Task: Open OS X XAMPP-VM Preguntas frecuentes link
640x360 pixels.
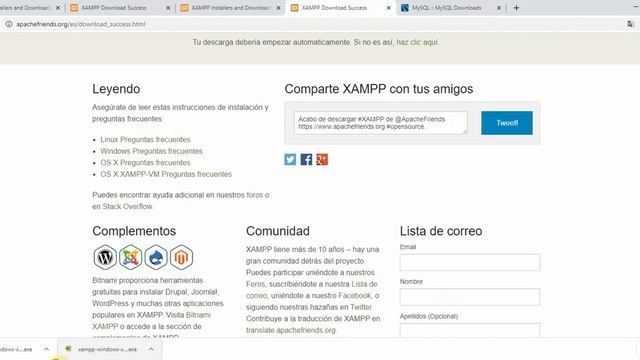Action: click(x=166, y=174)
